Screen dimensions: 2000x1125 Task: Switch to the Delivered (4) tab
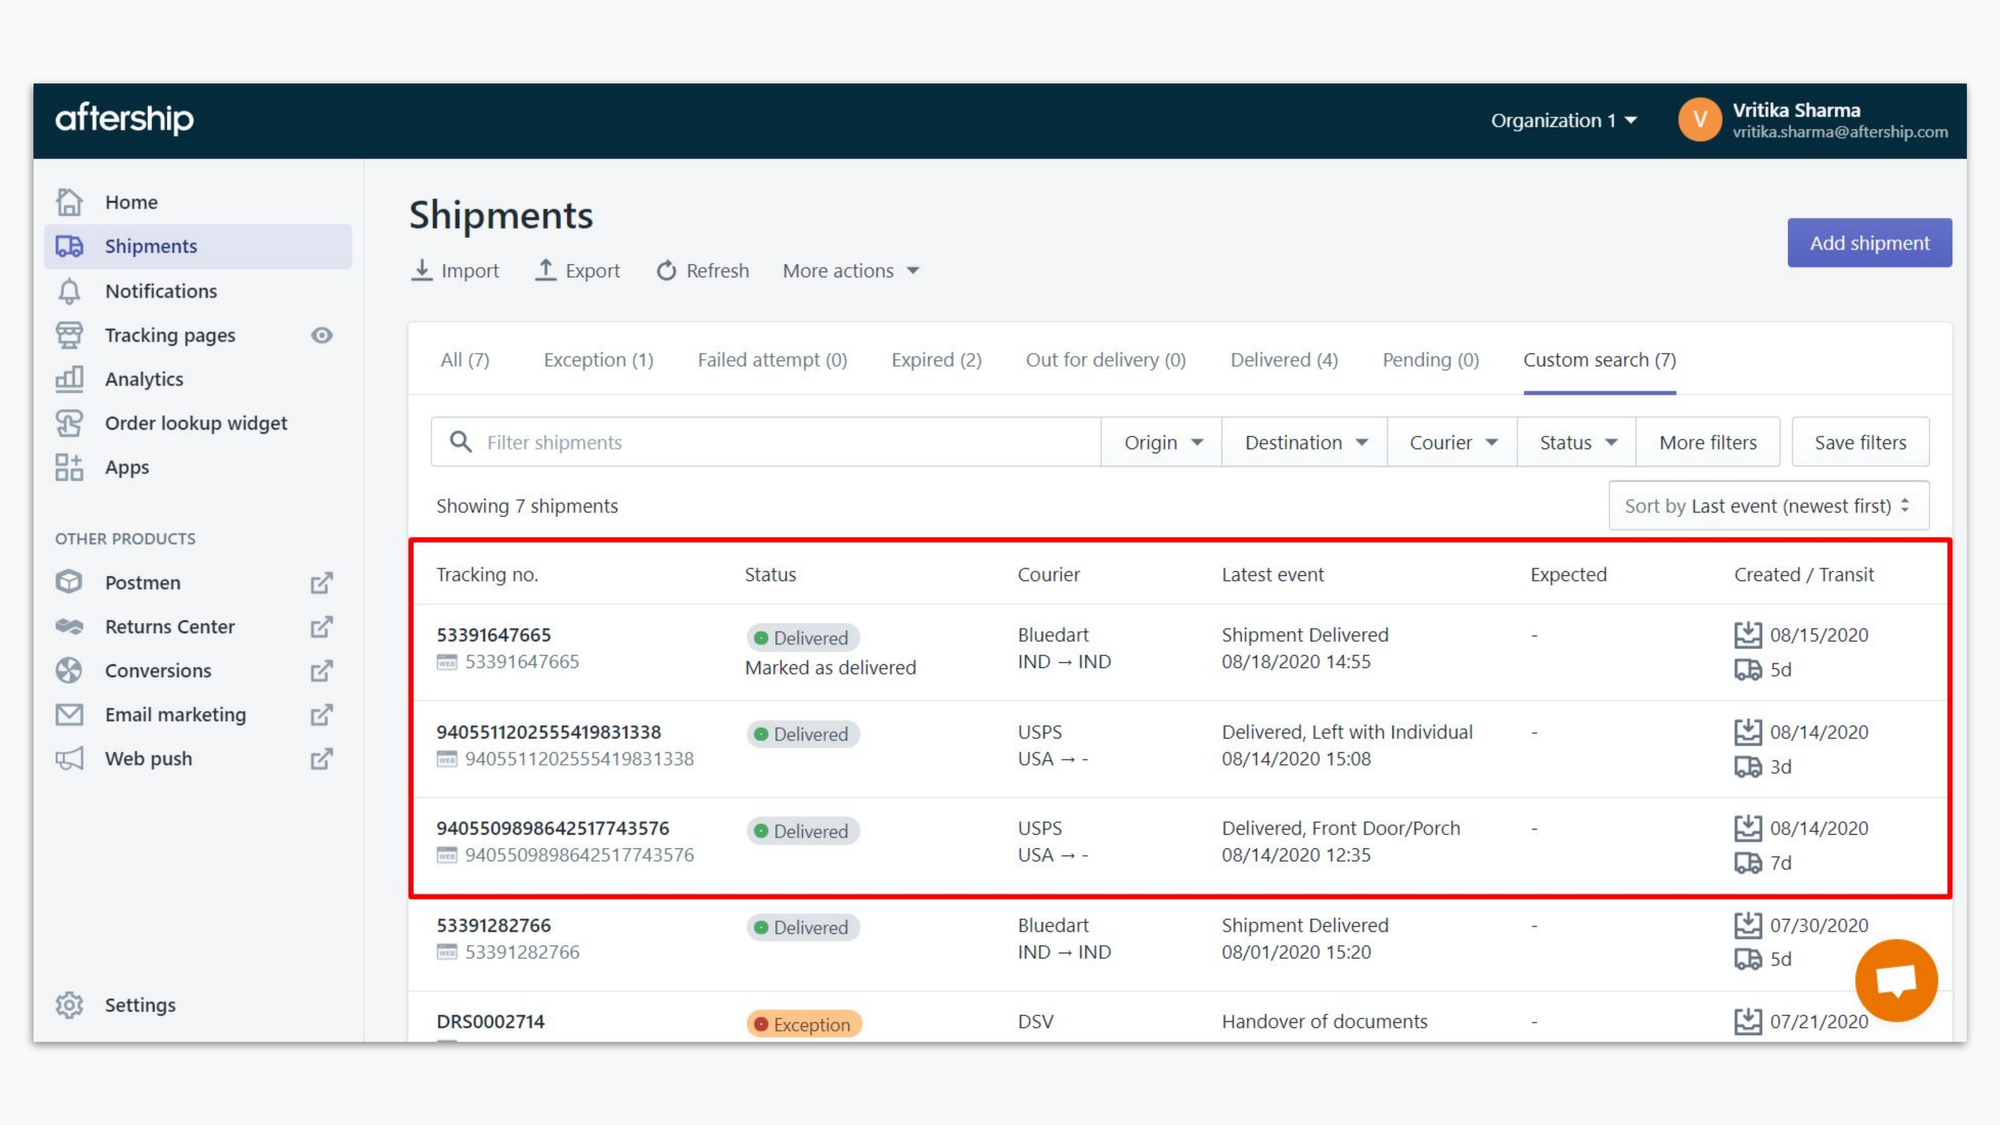click(1283, 360)
